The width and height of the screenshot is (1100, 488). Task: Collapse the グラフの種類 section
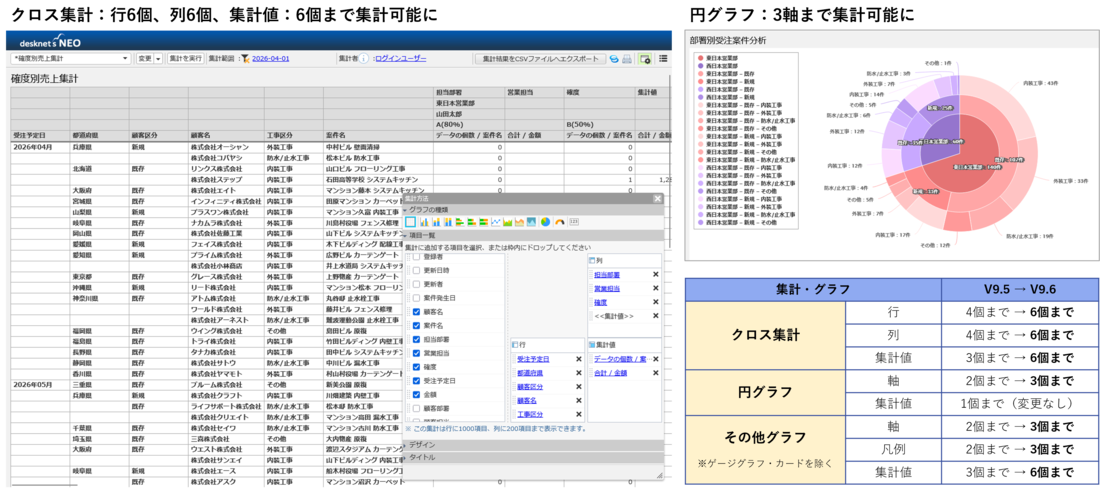532,210
